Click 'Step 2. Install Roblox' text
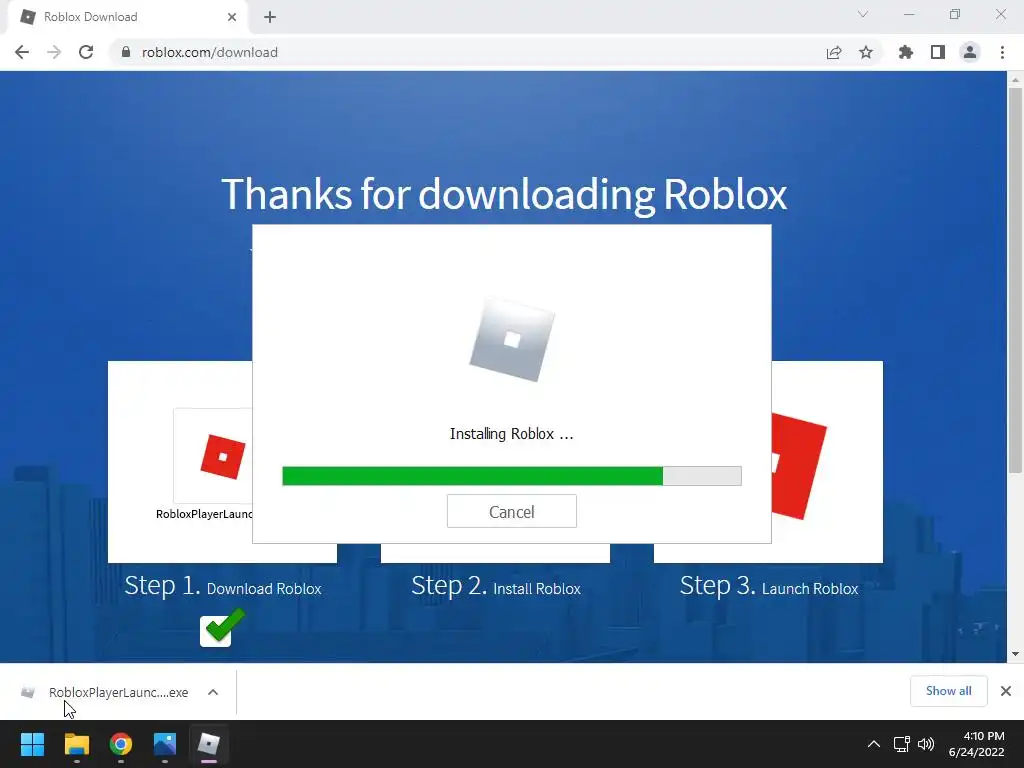The width and height of the screenshot is (1024, 768). click(x=496, y=586)
